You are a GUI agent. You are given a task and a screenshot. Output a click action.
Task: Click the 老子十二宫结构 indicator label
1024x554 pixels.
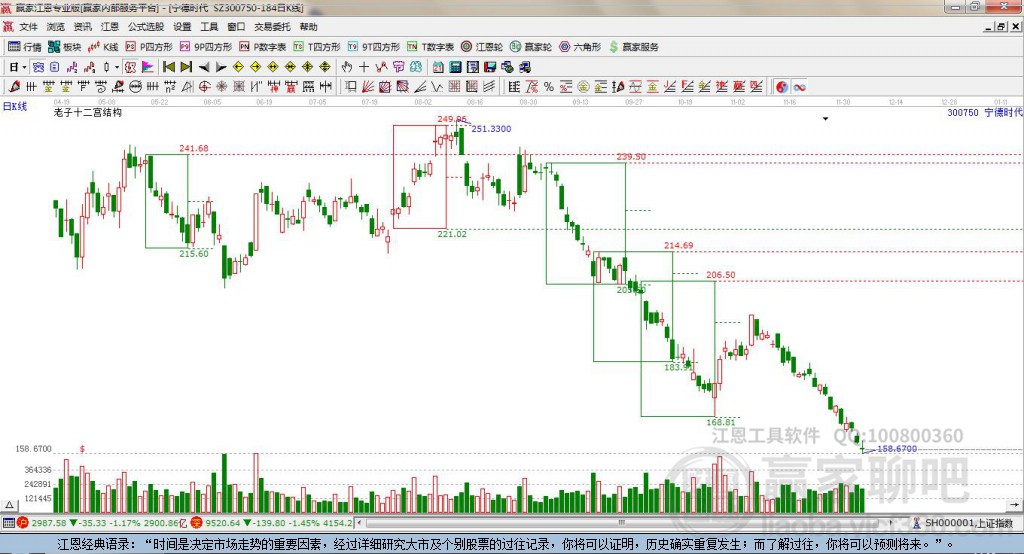pyautogui.click(x=88, y=112)
